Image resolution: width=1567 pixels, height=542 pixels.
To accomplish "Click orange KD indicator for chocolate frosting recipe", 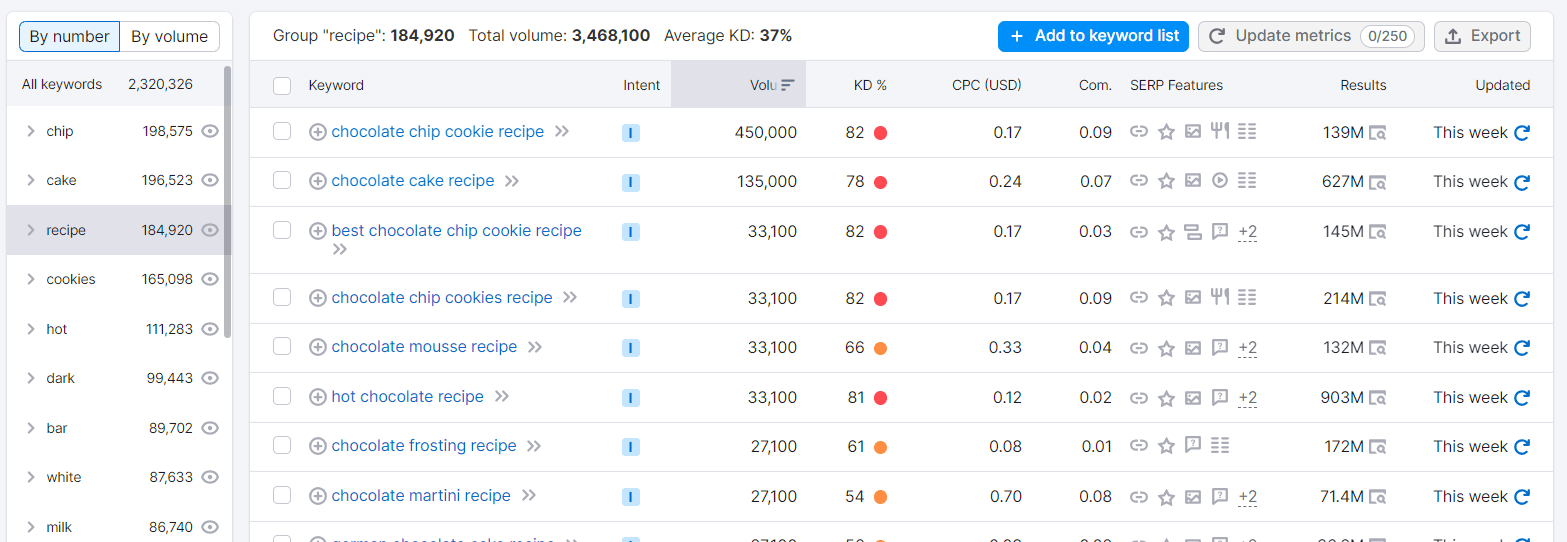I will [x=881, y=448].
